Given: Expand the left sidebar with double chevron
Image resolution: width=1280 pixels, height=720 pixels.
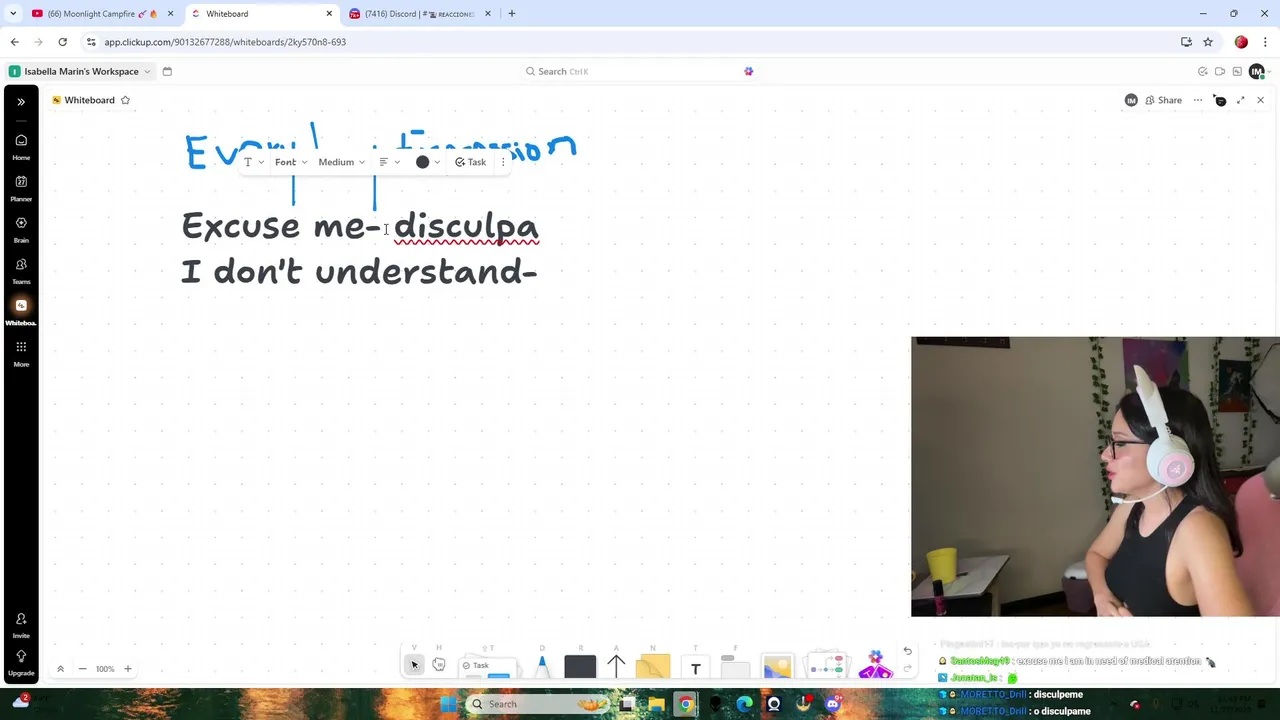Looking at the screenshot, I should [x=21, y=101].
